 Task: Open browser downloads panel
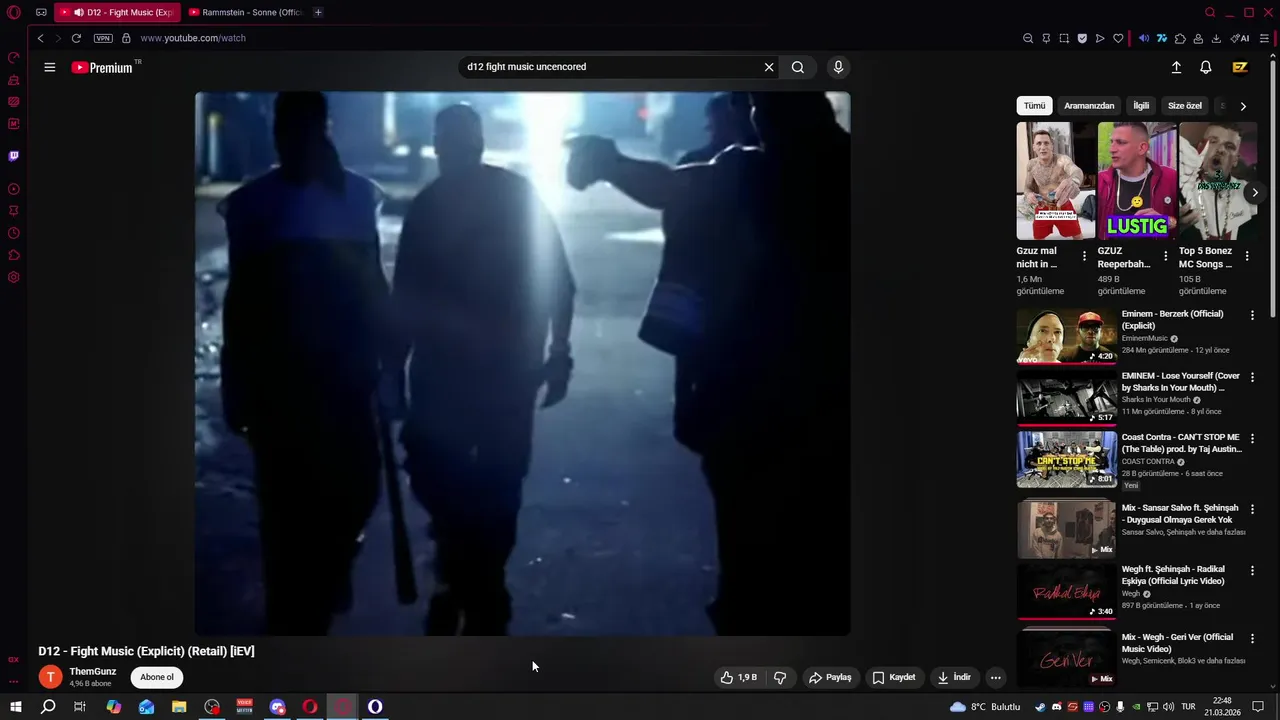point(1216,38)
